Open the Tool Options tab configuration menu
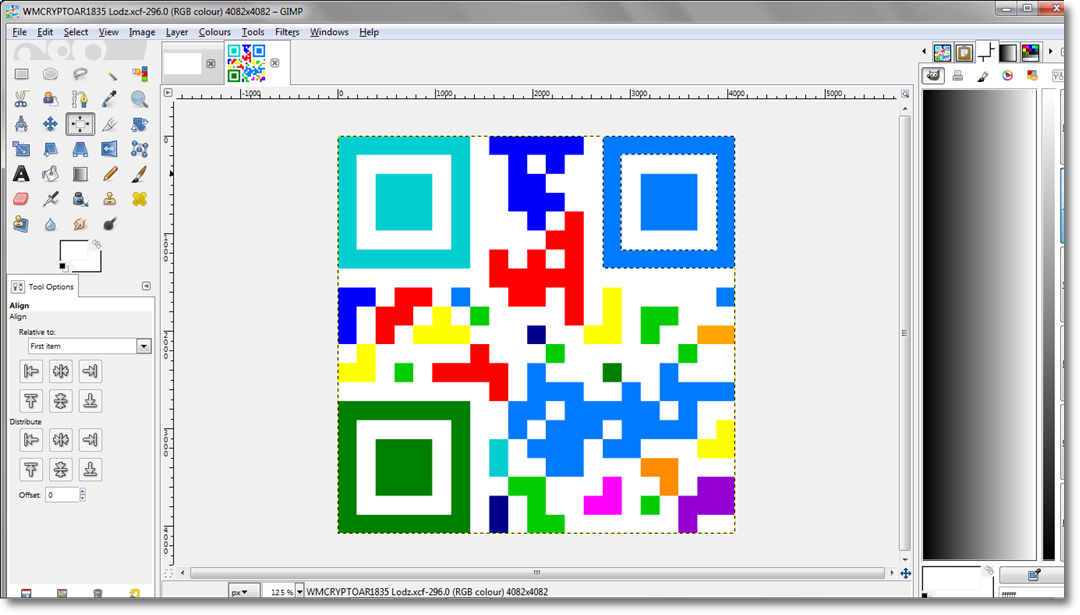This screenshot has width=1080, height=615. (x=146, y=286)
